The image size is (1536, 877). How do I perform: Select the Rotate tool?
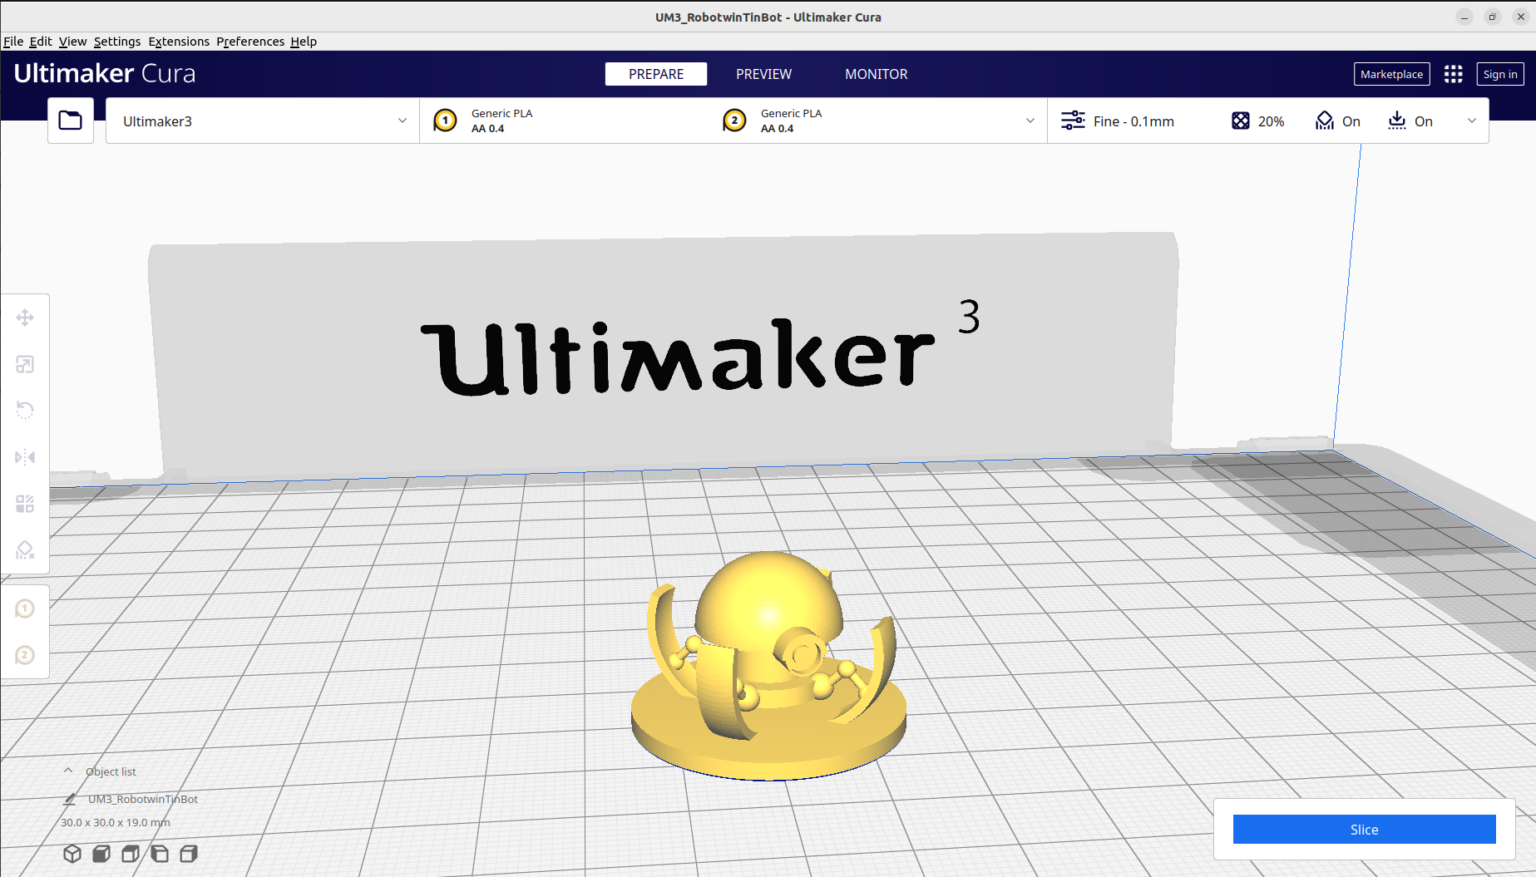click(25, 410)
